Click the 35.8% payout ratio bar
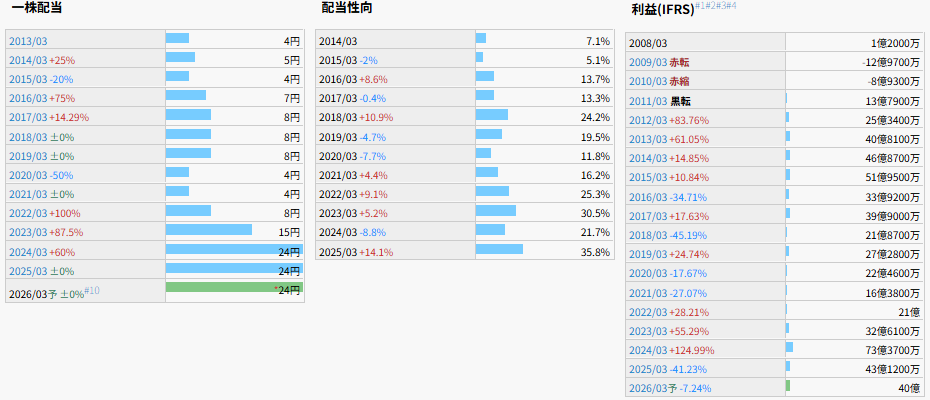 499,250
